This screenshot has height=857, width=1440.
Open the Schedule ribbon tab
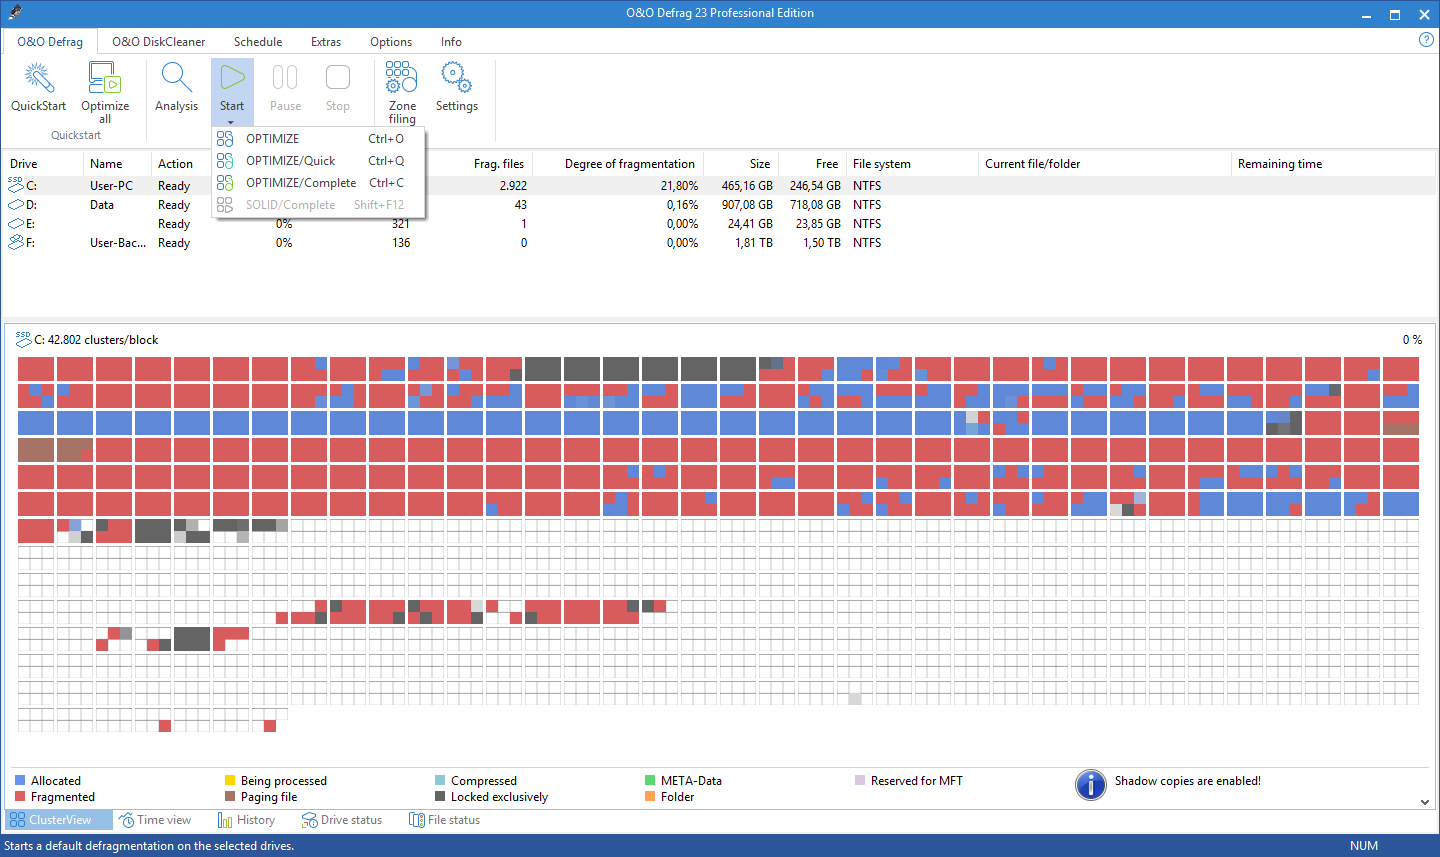258,42
